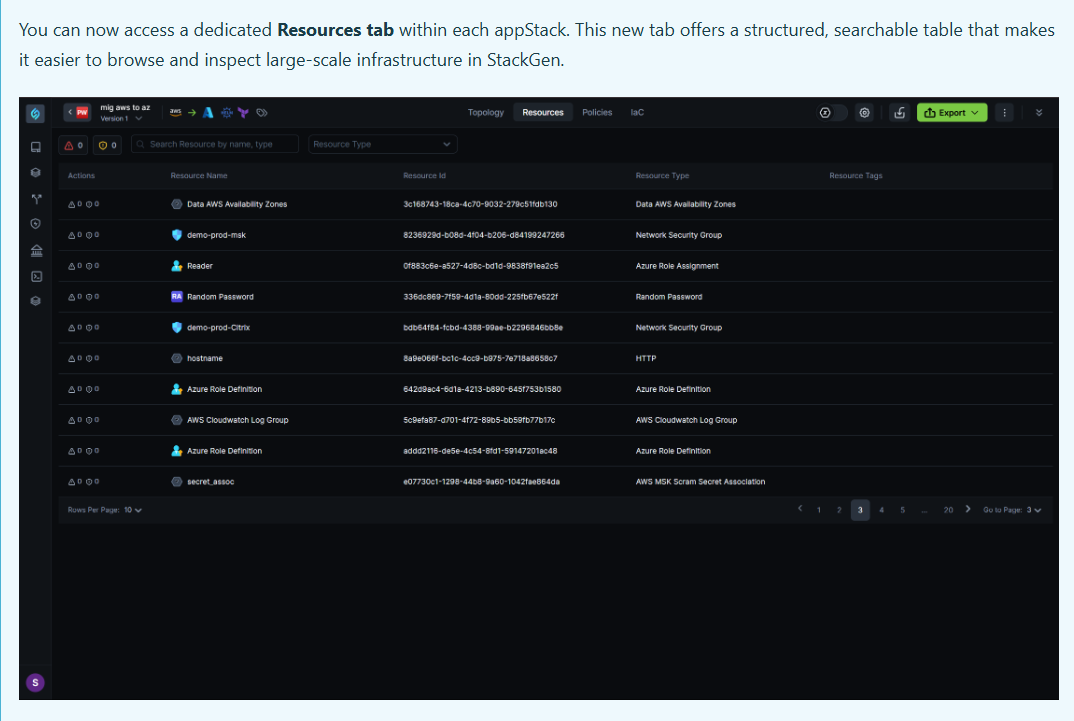
Task: Click Resource Id starting with 3c168743
Action: click(480, 204)
